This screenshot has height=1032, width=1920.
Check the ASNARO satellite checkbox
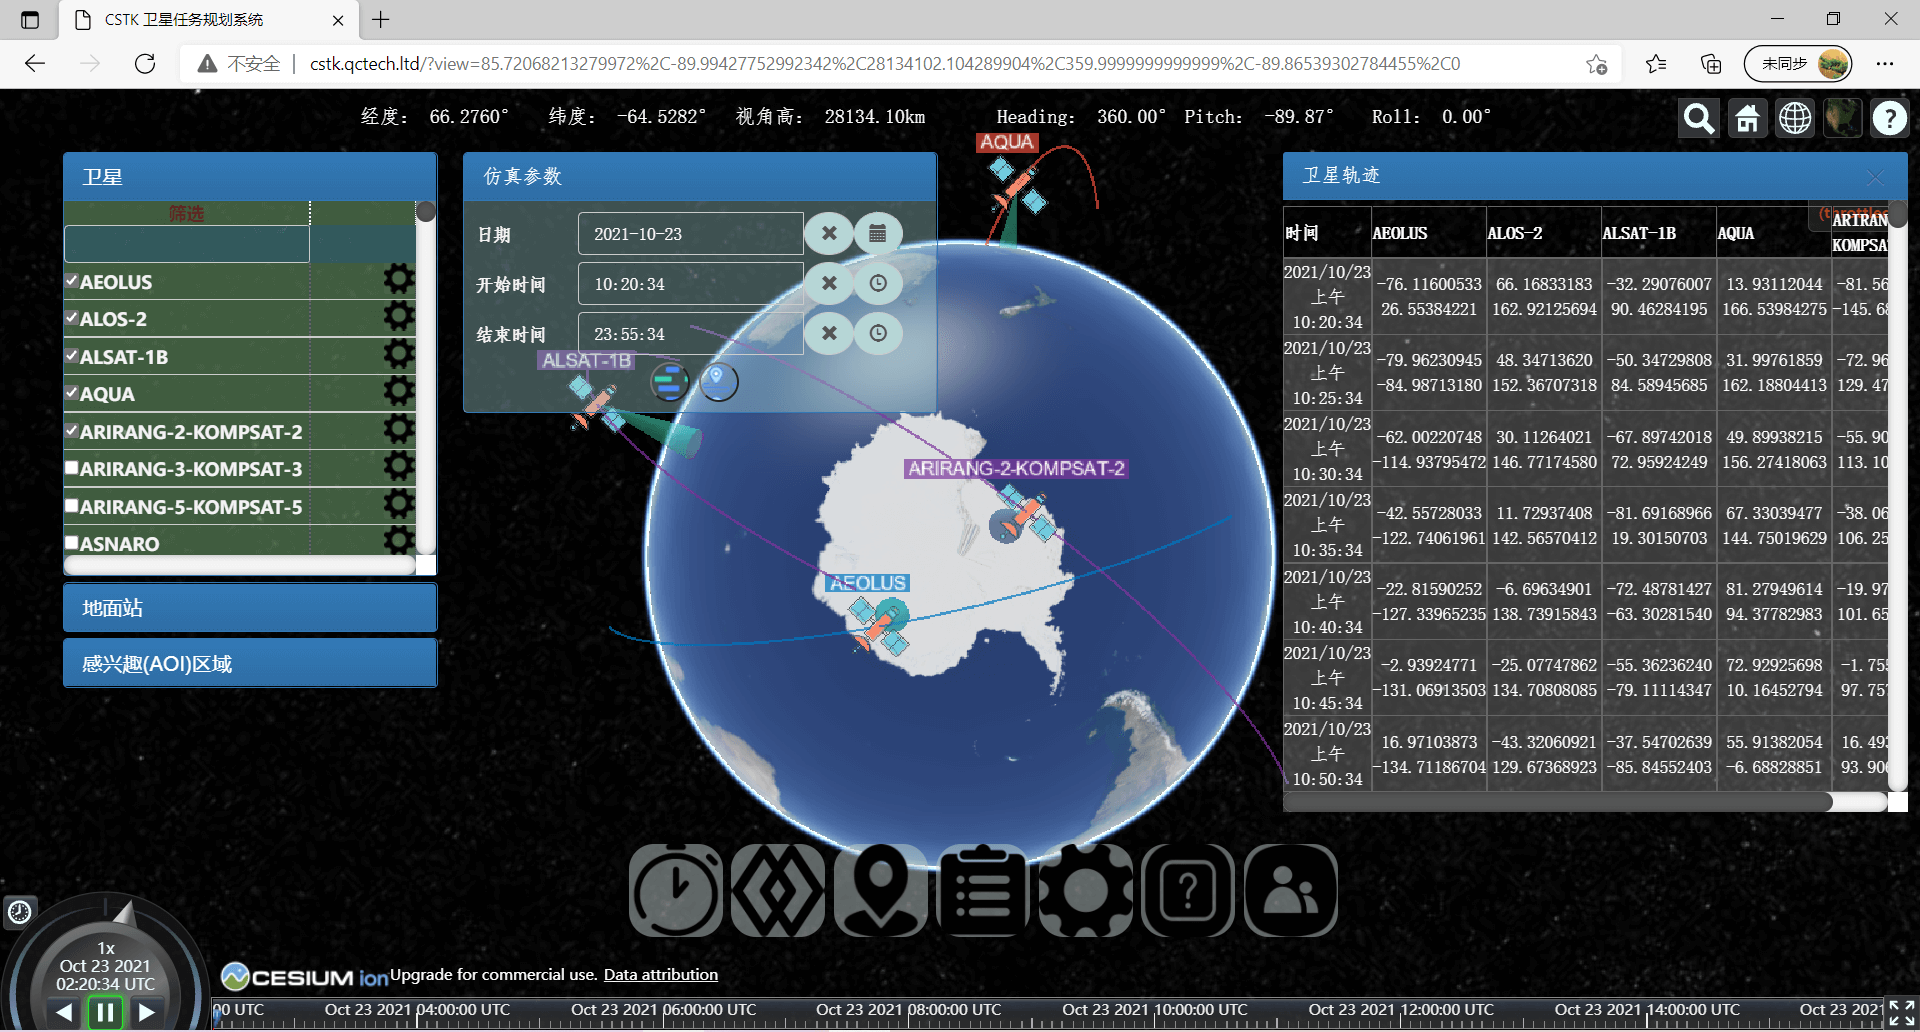click(x=72, y=543)
